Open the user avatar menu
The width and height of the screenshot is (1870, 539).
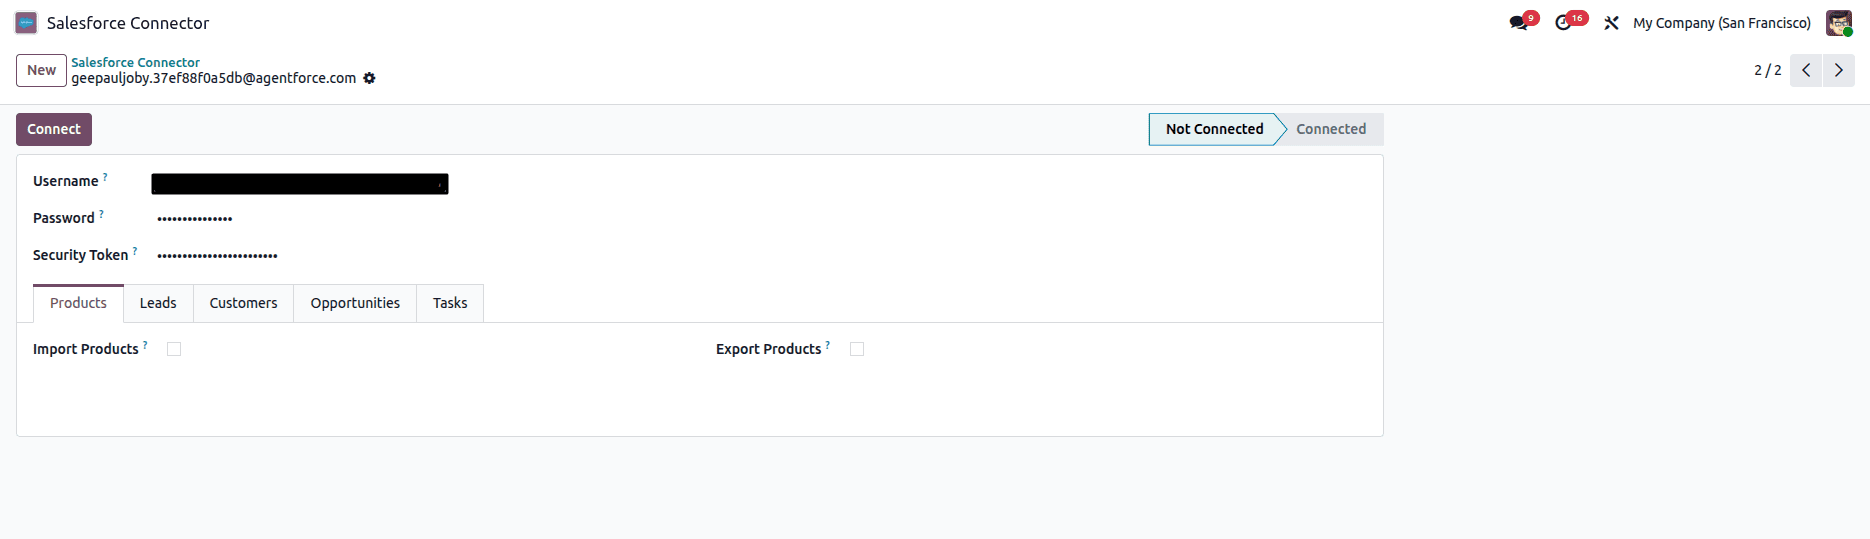click(1839, 23)
